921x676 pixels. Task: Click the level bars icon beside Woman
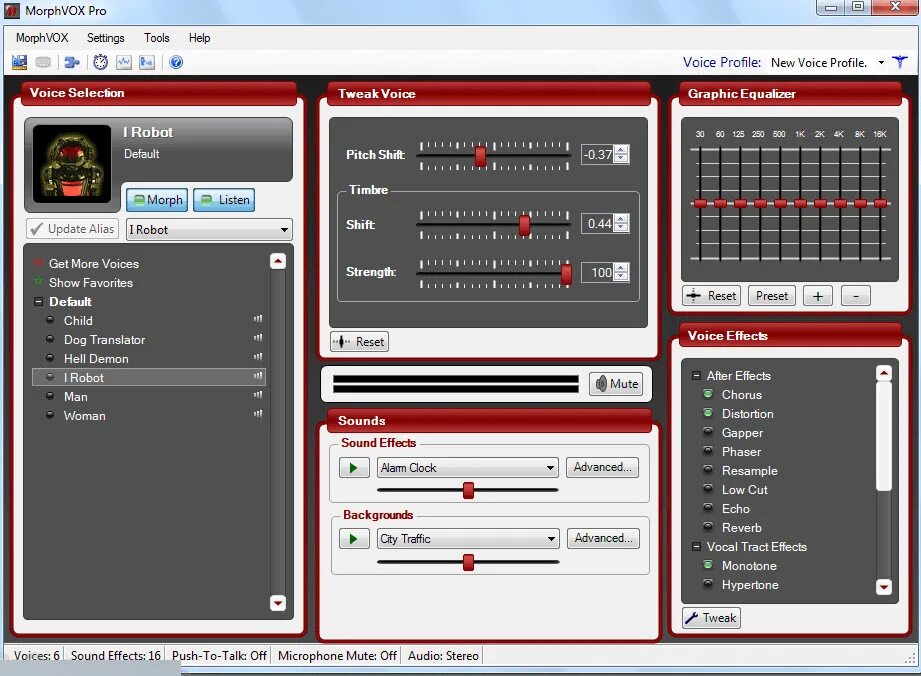tap(257, 413)
